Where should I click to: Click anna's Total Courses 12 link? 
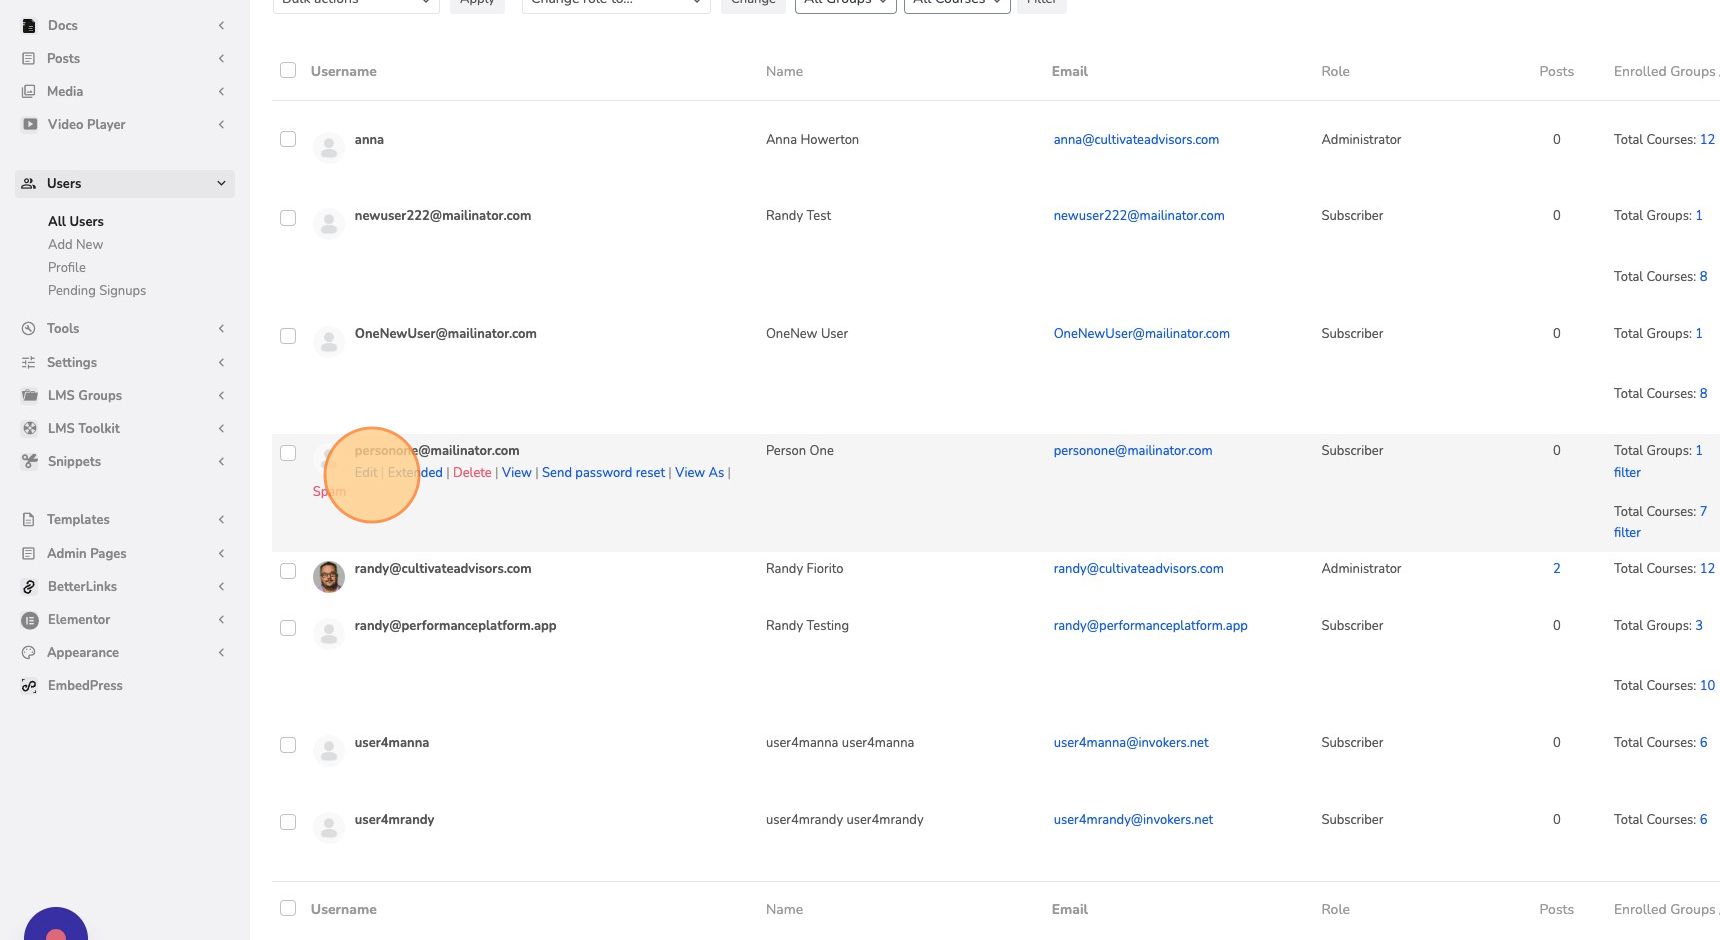[x=1707, y=139]
